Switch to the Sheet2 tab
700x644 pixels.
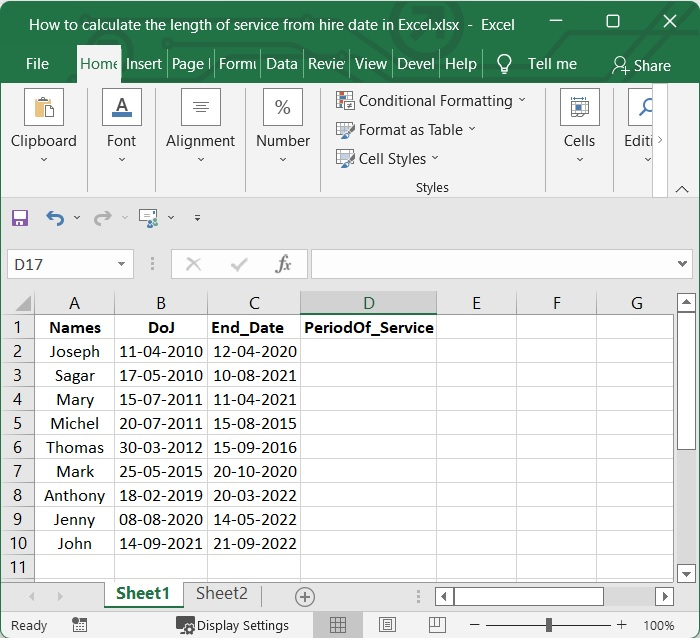pyautogui.click(x=221, y=593)
